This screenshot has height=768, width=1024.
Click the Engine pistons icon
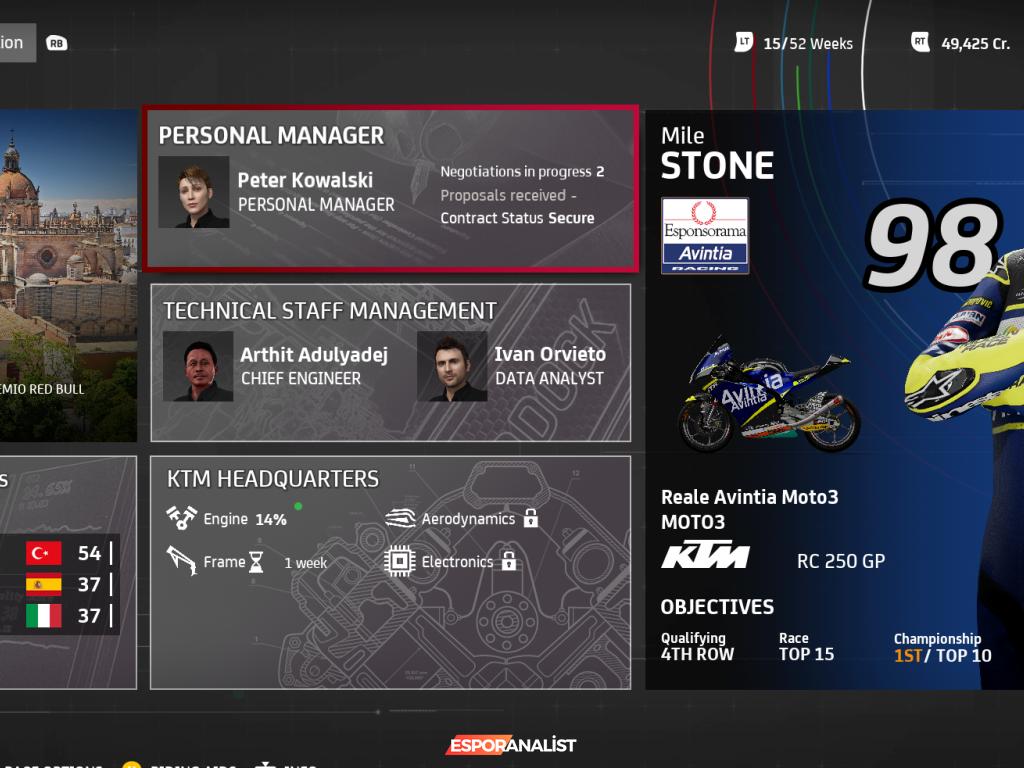181,518
